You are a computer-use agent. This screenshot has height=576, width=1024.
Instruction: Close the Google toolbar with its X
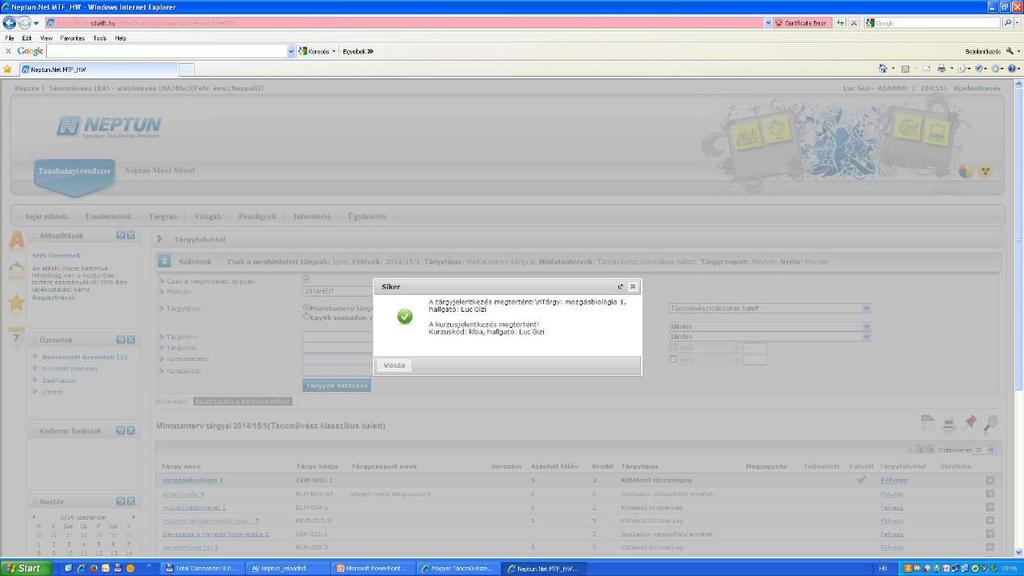click(x=8, y=51)
